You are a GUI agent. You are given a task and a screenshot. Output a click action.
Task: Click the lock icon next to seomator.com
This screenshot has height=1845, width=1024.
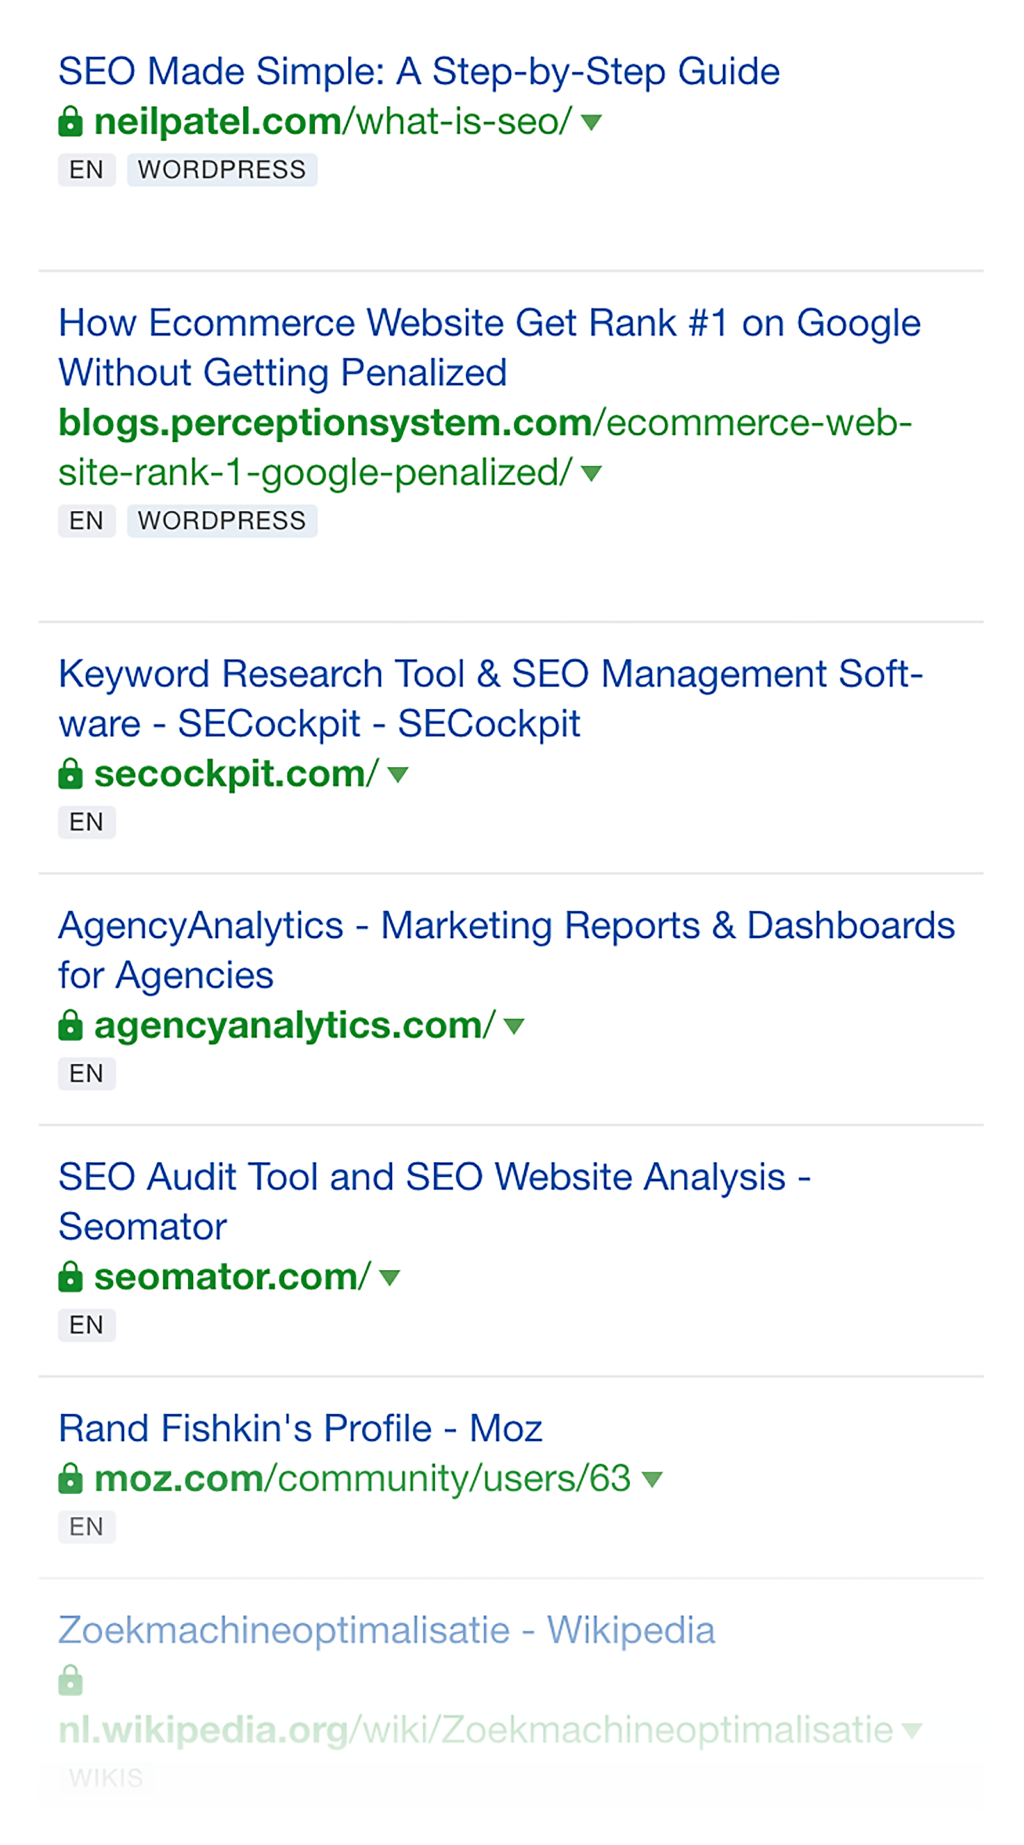[x=70, y=1277]
